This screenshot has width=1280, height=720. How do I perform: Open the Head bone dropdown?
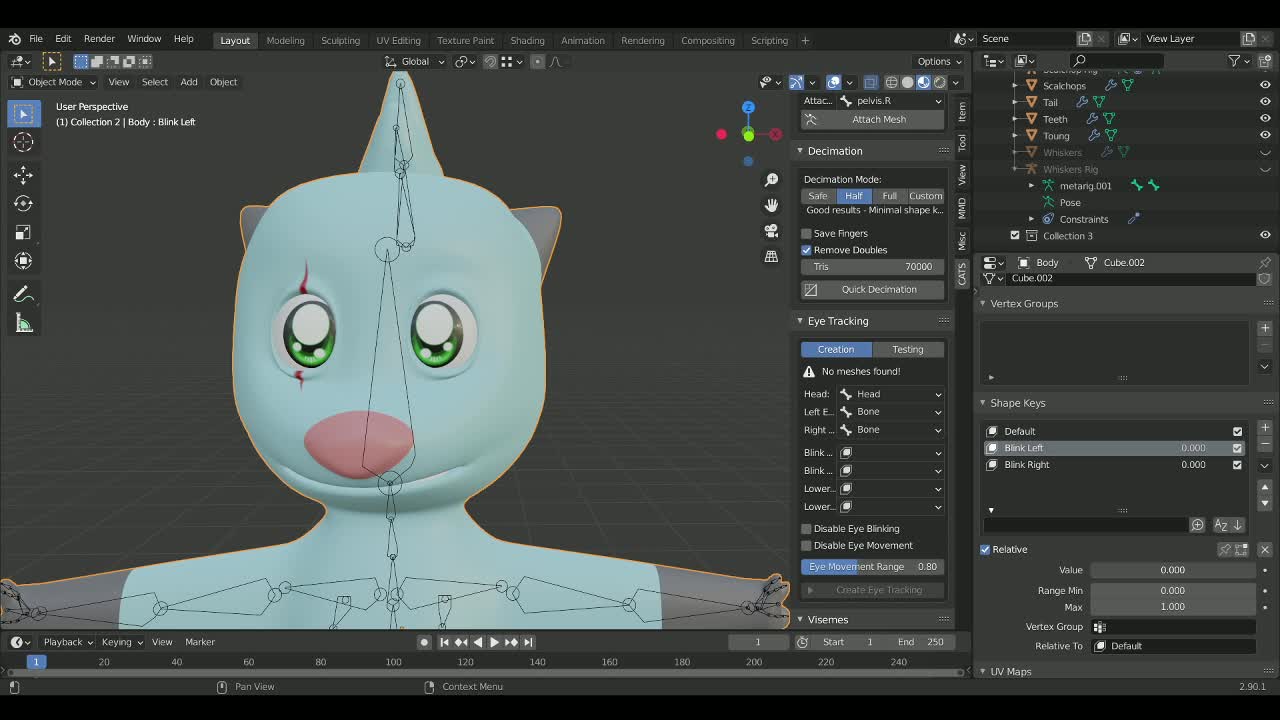[890, 394]
